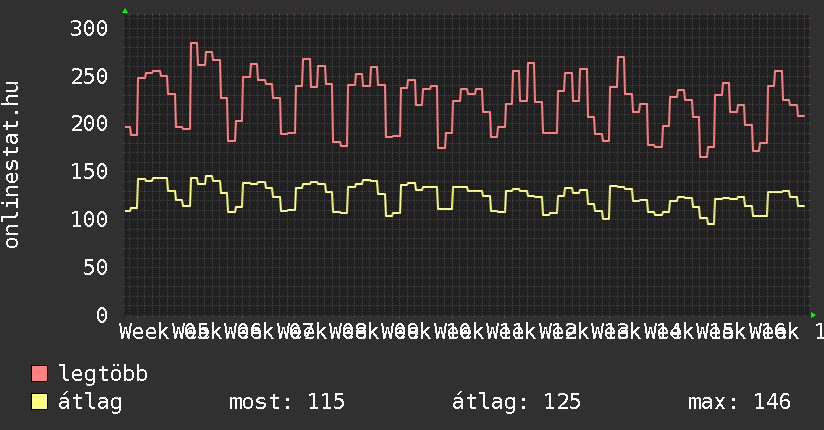Click the 100 y-axis tick label

(88, 219)
